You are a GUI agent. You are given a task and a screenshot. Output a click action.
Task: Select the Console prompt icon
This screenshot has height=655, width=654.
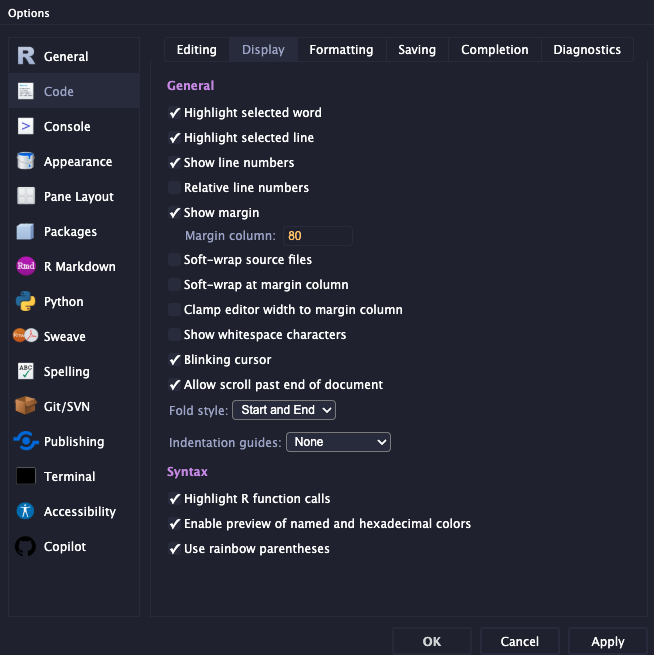(26, 127)
